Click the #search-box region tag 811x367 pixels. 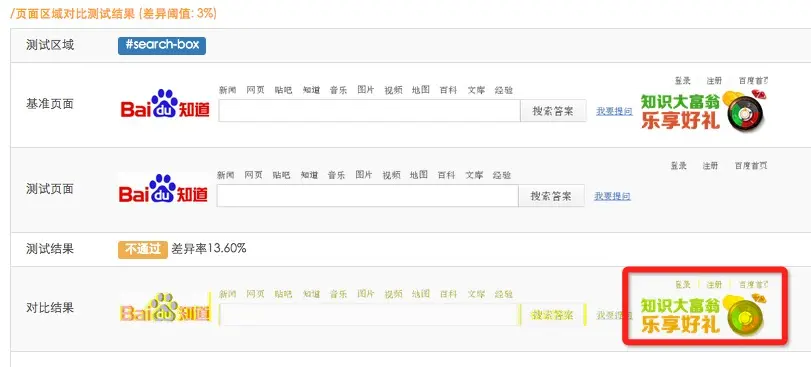162,45
